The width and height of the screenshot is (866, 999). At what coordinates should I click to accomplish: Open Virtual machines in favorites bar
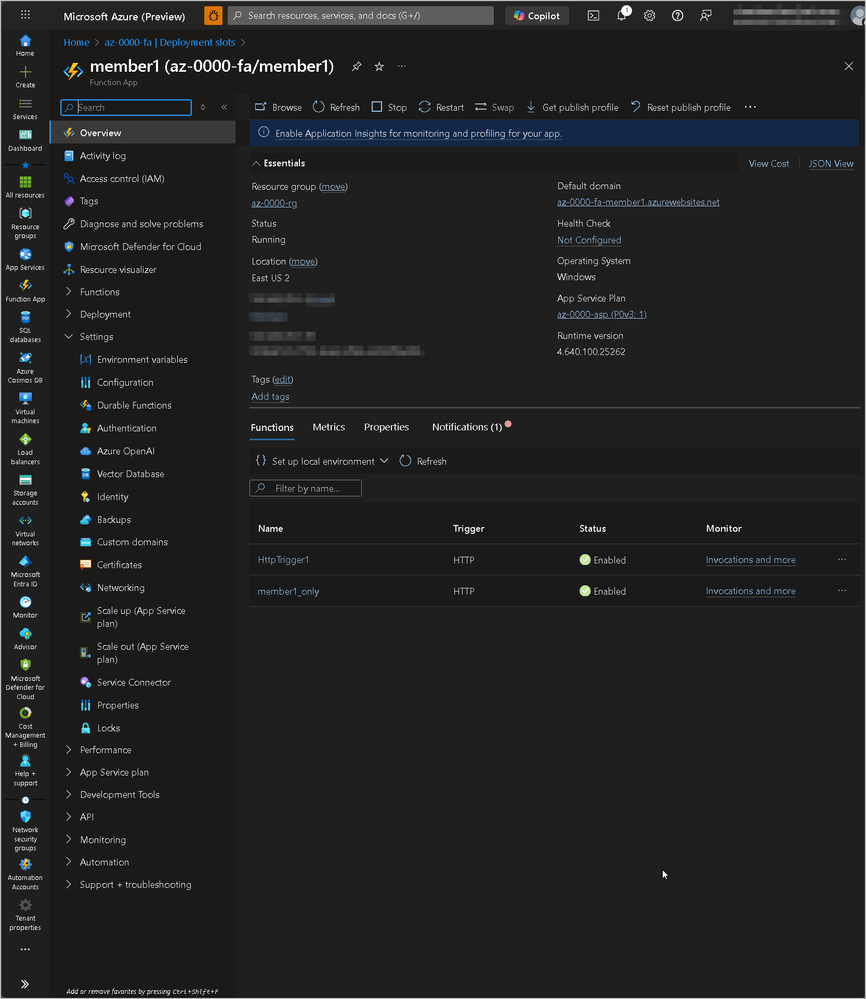click(25, 408)
